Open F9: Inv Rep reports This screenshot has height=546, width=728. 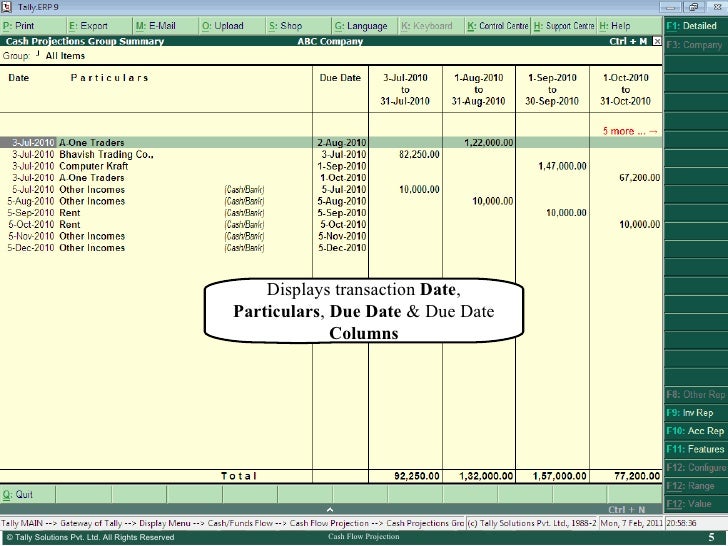[696, 413]
